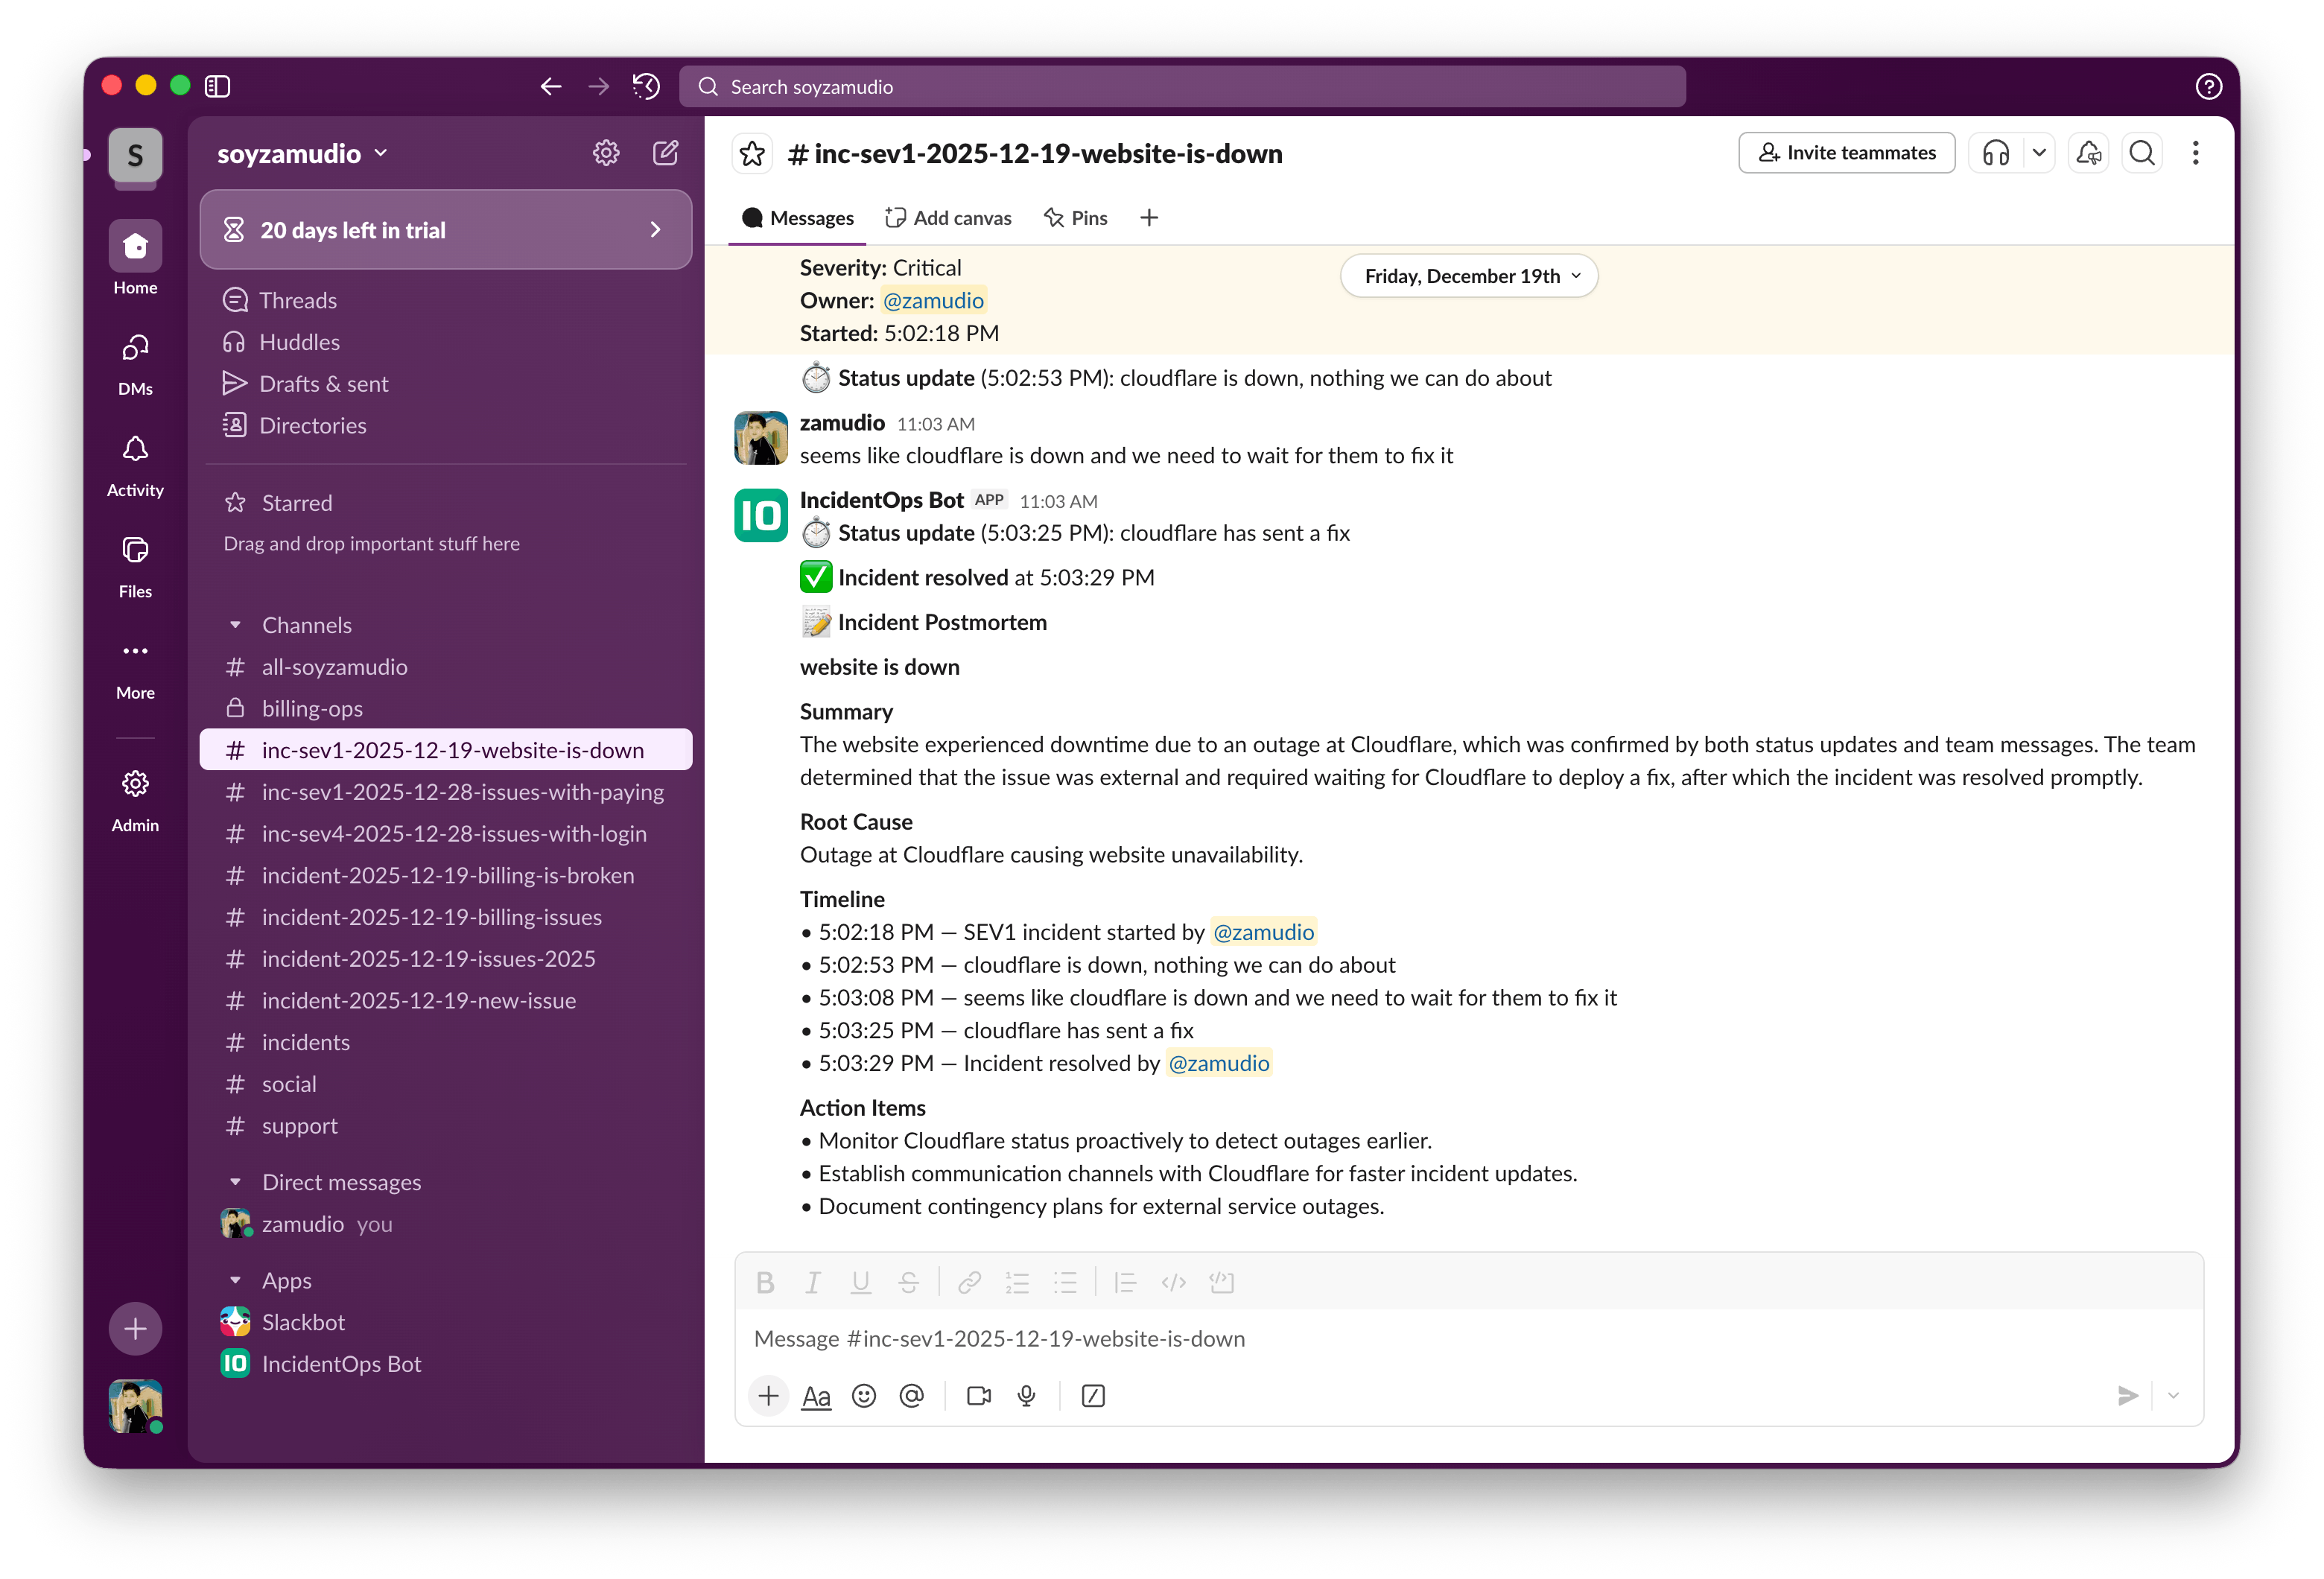The width and height of the screenshot is (2324, 1579).
Task: Toggle formatting toolbar with Aa button
Action: pyautogui.click(x=816, y=1396)
